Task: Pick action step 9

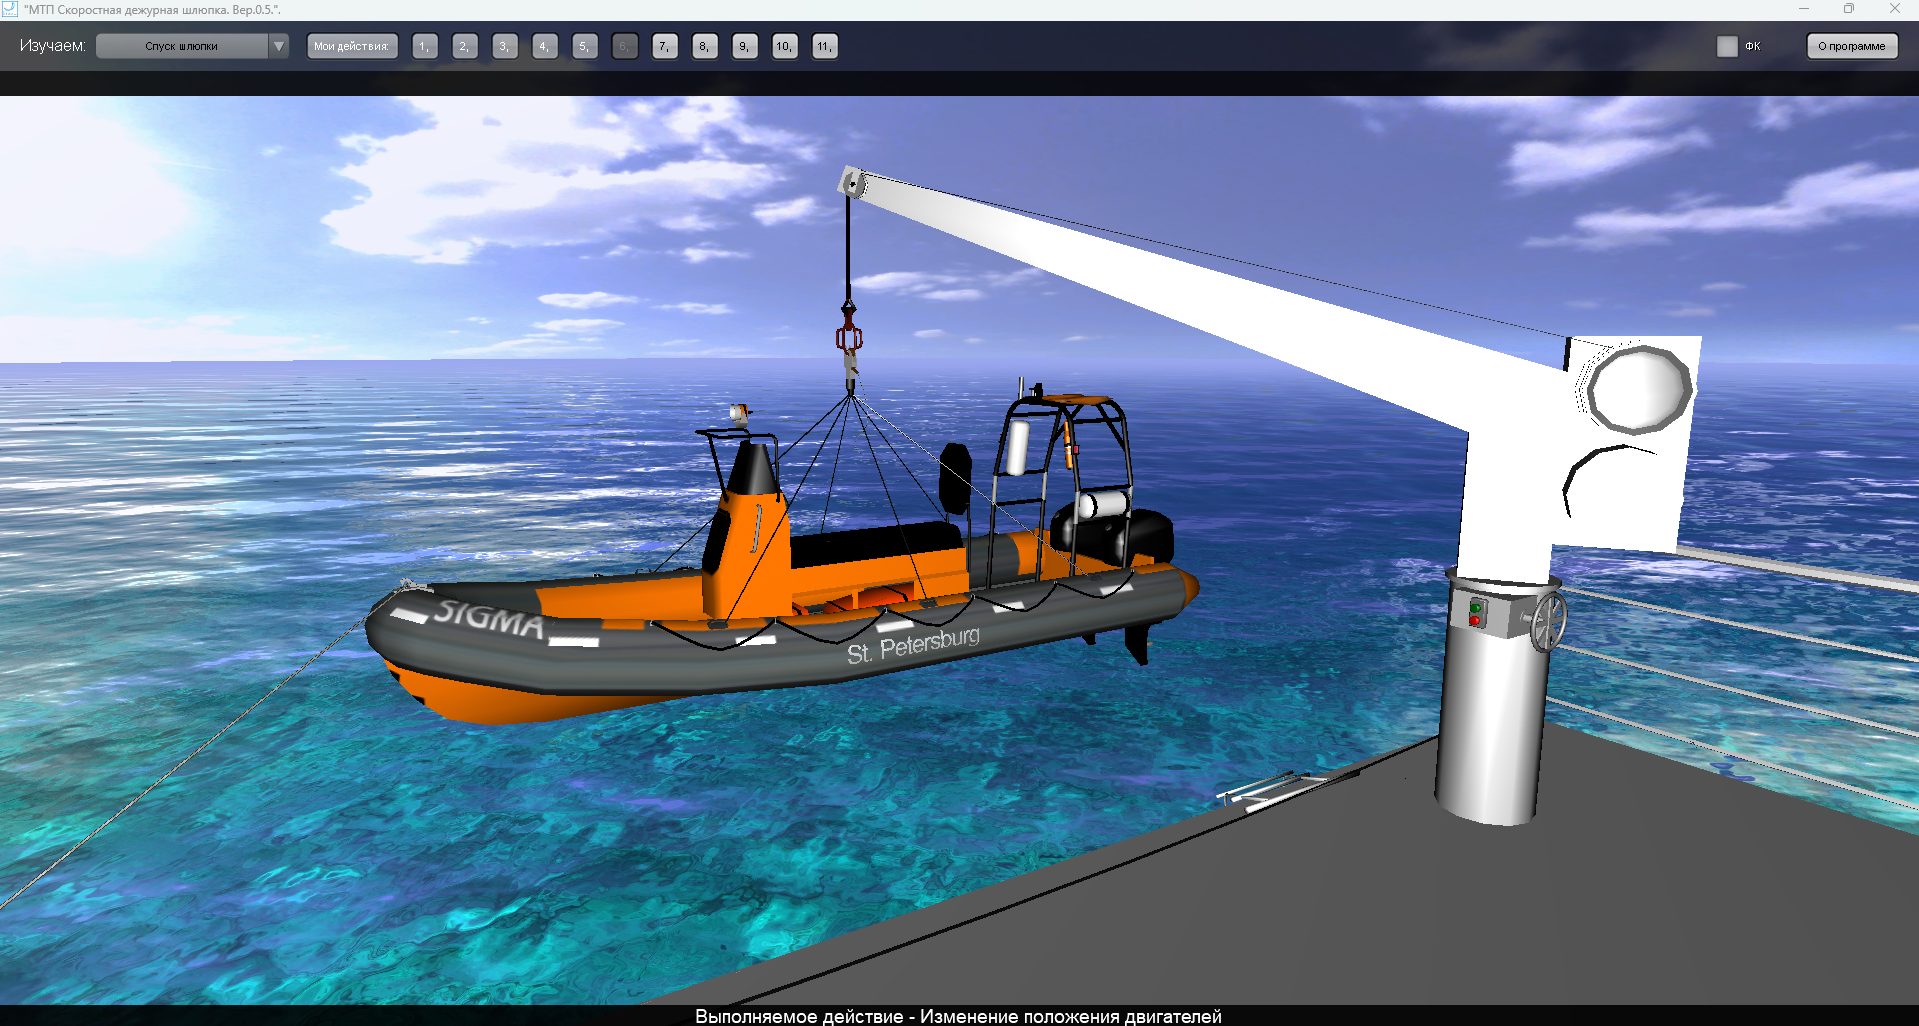Action: pos(744,46)
